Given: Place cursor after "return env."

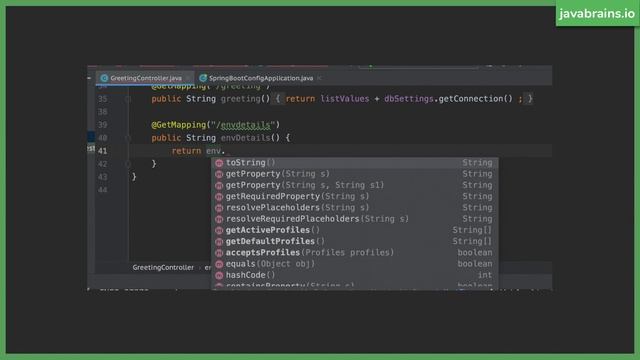Looking at the screenshot, I should tap(226, 151).
